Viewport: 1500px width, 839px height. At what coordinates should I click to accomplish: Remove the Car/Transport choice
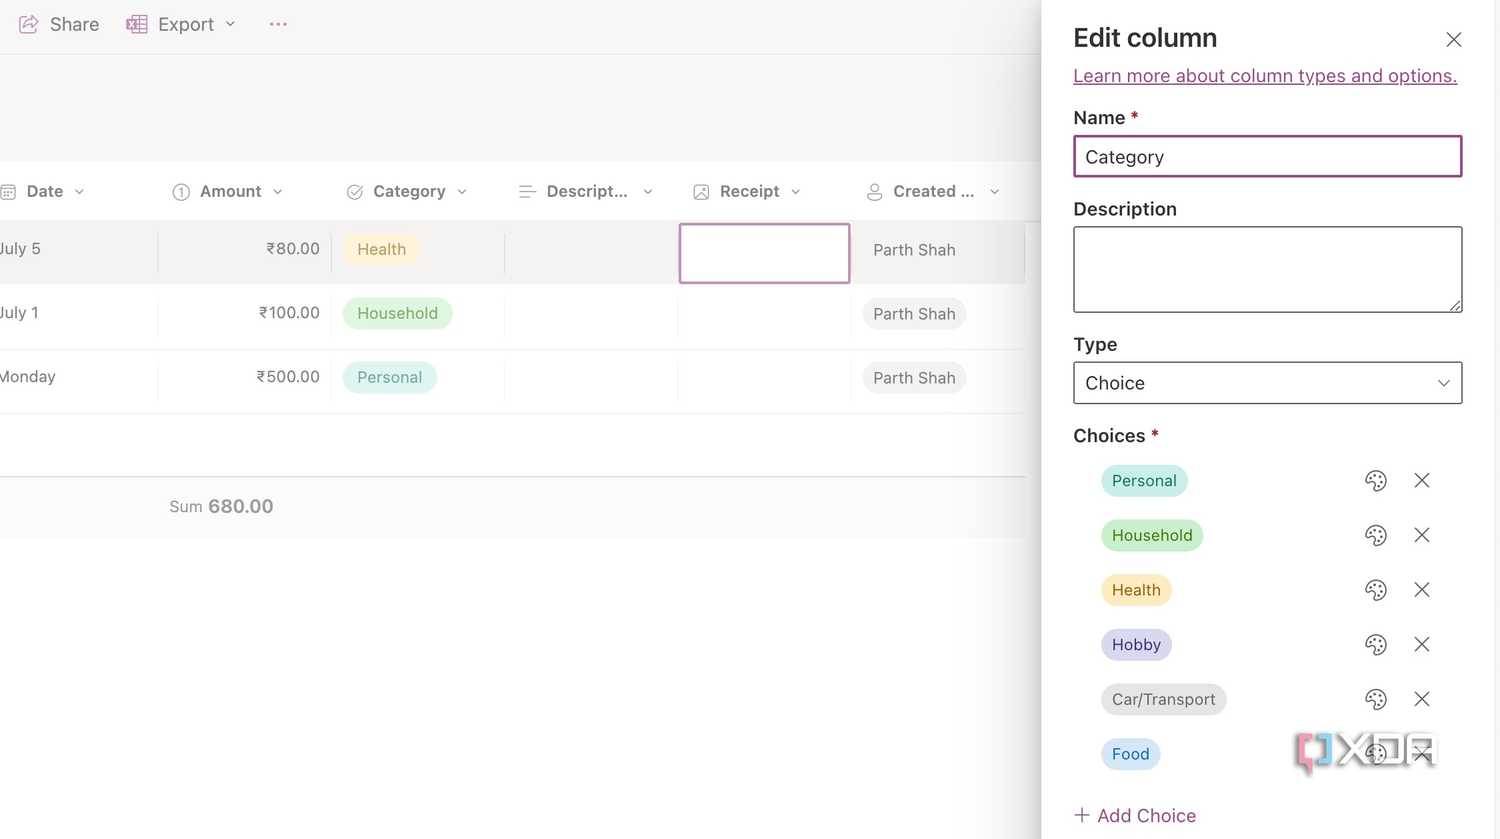pyautogui.click(x=1422, y=699)
